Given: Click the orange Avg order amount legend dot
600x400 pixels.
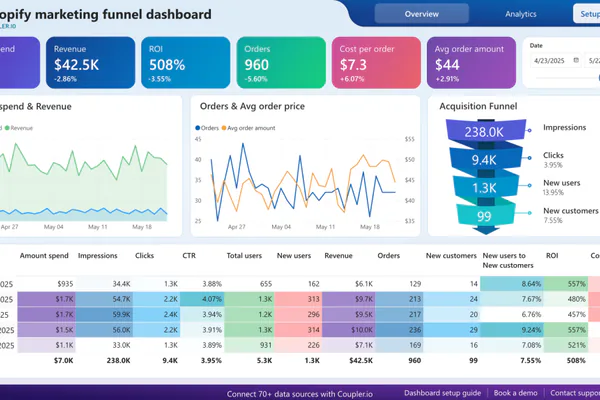Looking at the screenshot, I should tap(224, 128).
